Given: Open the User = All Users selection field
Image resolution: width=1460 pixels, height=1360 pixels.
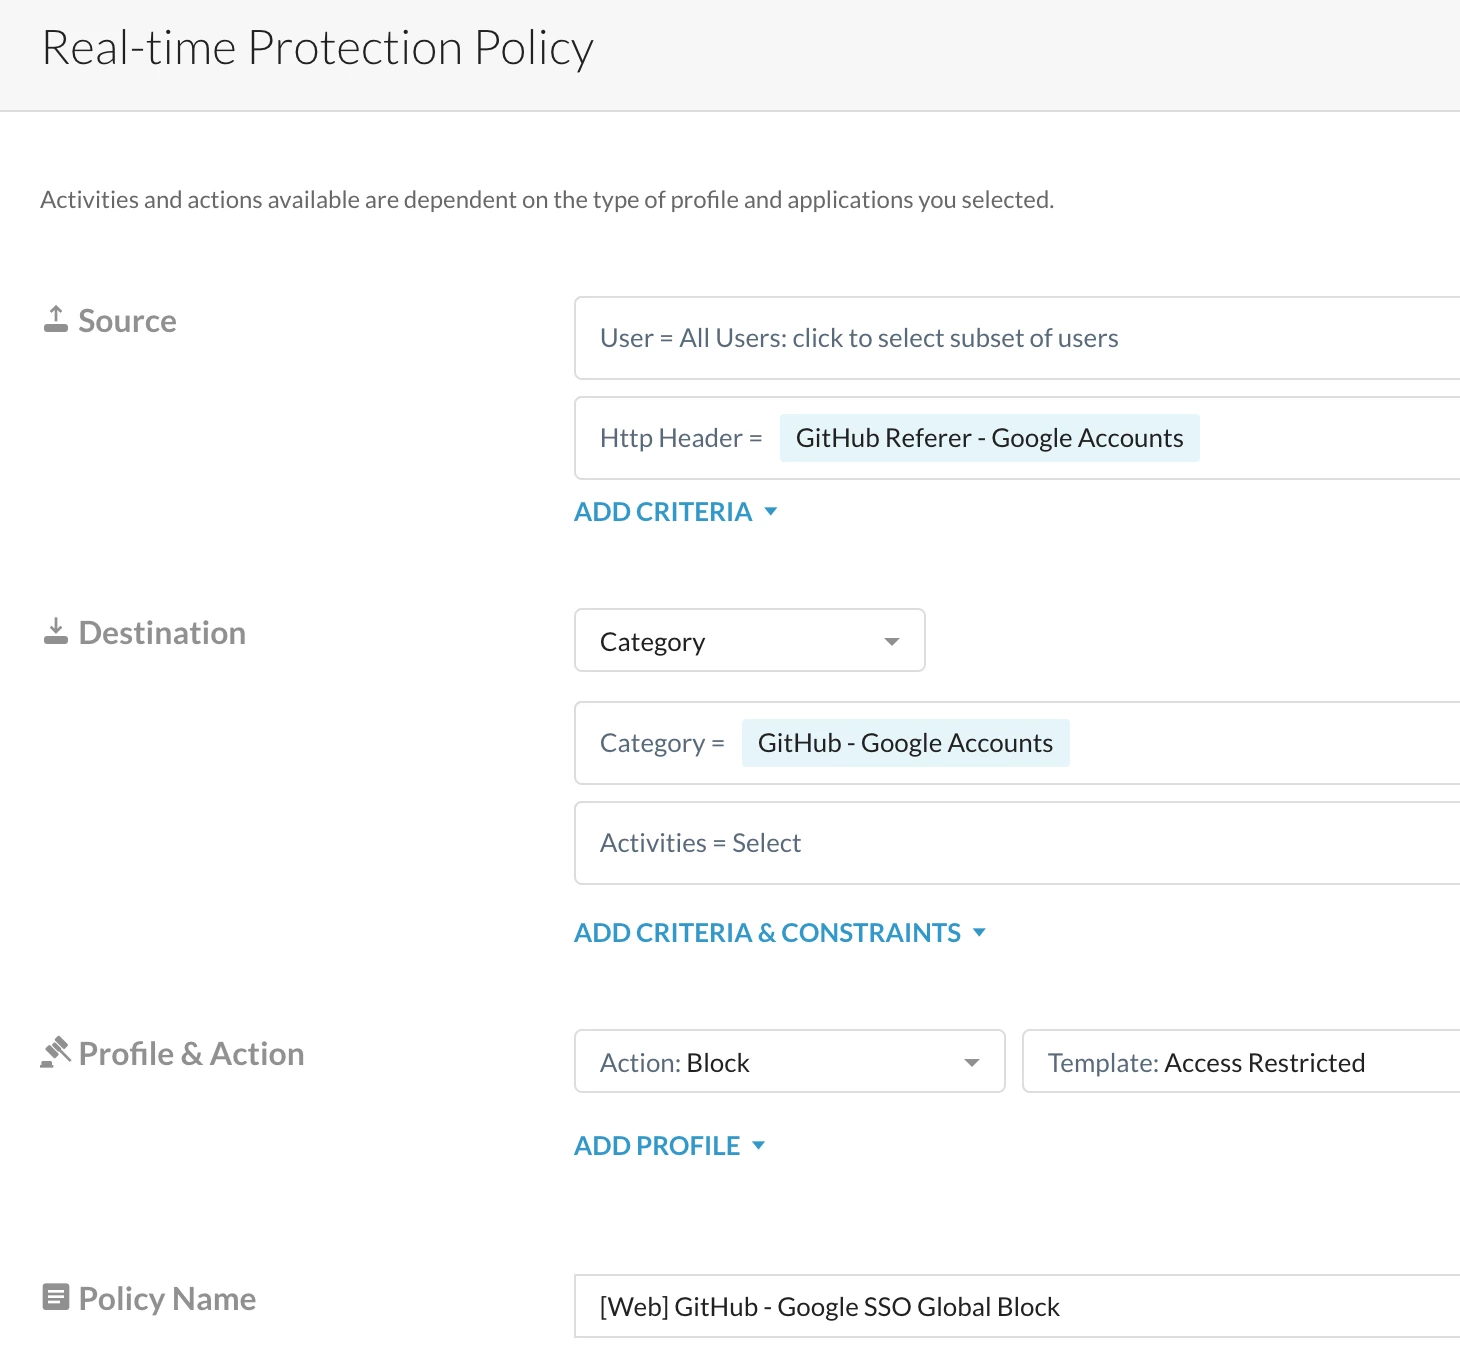Looking at the screenshot, I should click(1017, 338).
